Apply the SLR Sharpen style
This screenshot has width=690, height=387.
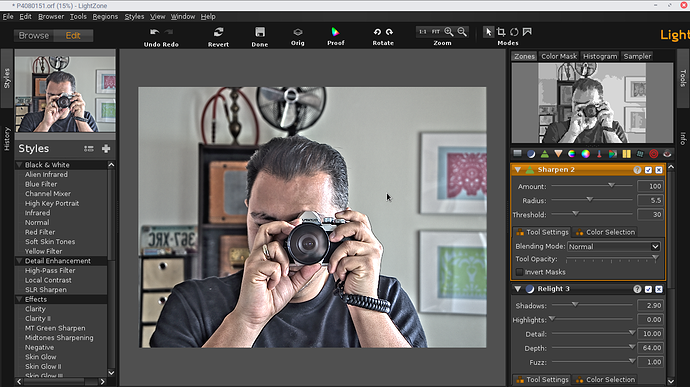[46, 290]
